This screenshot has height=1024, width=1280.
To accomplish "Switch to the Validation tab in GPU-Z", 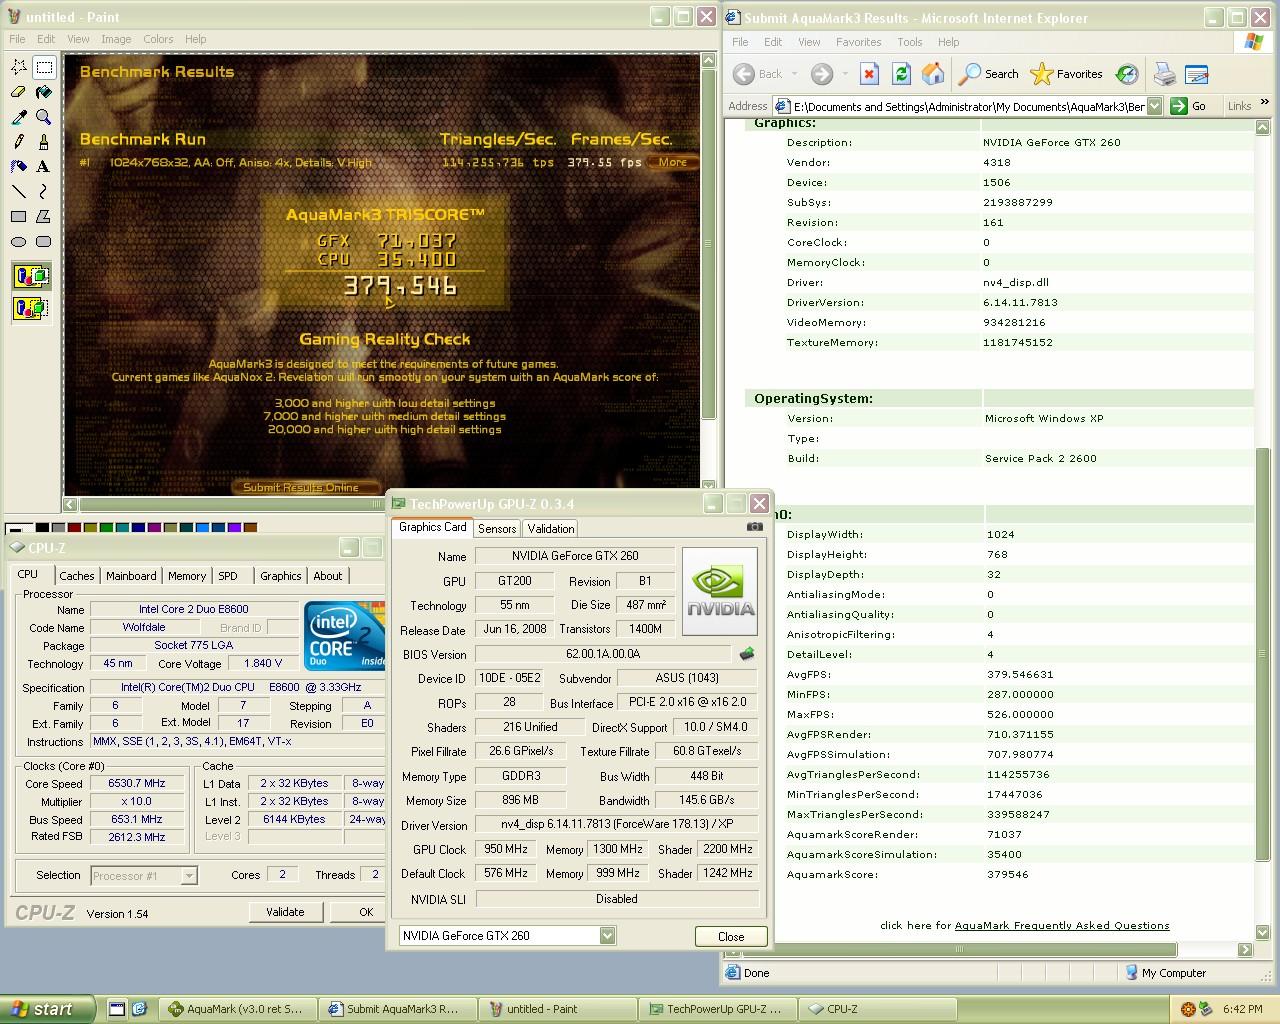I will point(551,529).
